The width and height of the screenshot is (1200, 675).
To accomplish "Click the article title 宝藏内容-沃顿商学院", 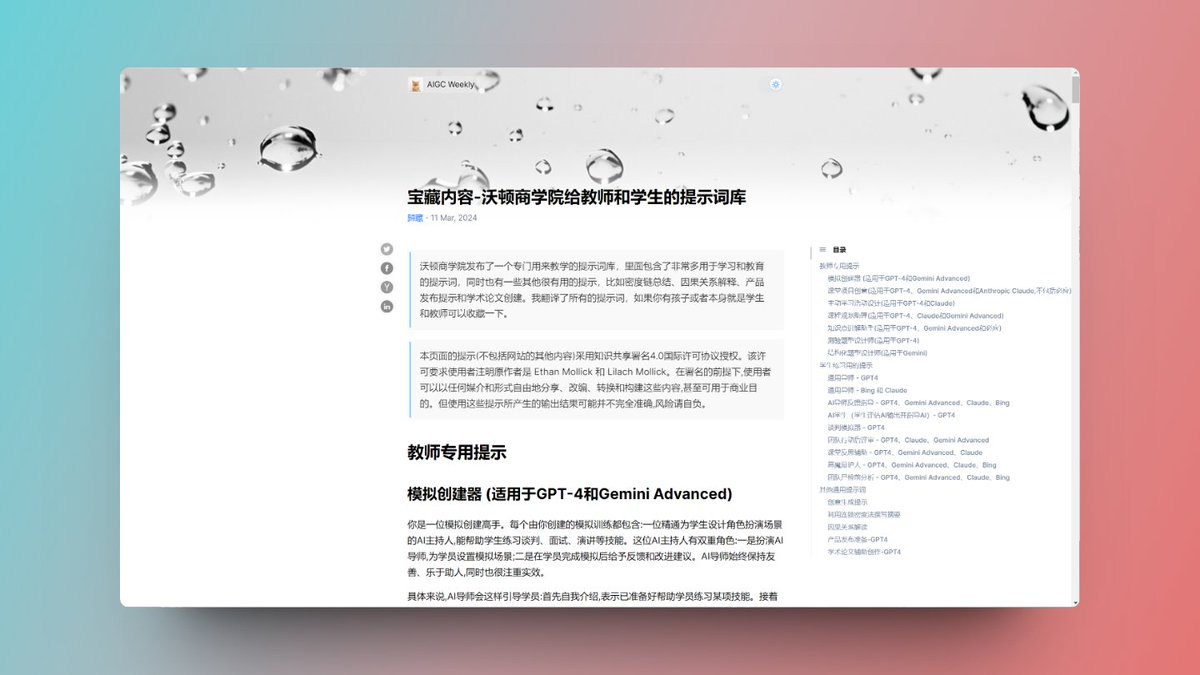I will click(x=576, y=197).
